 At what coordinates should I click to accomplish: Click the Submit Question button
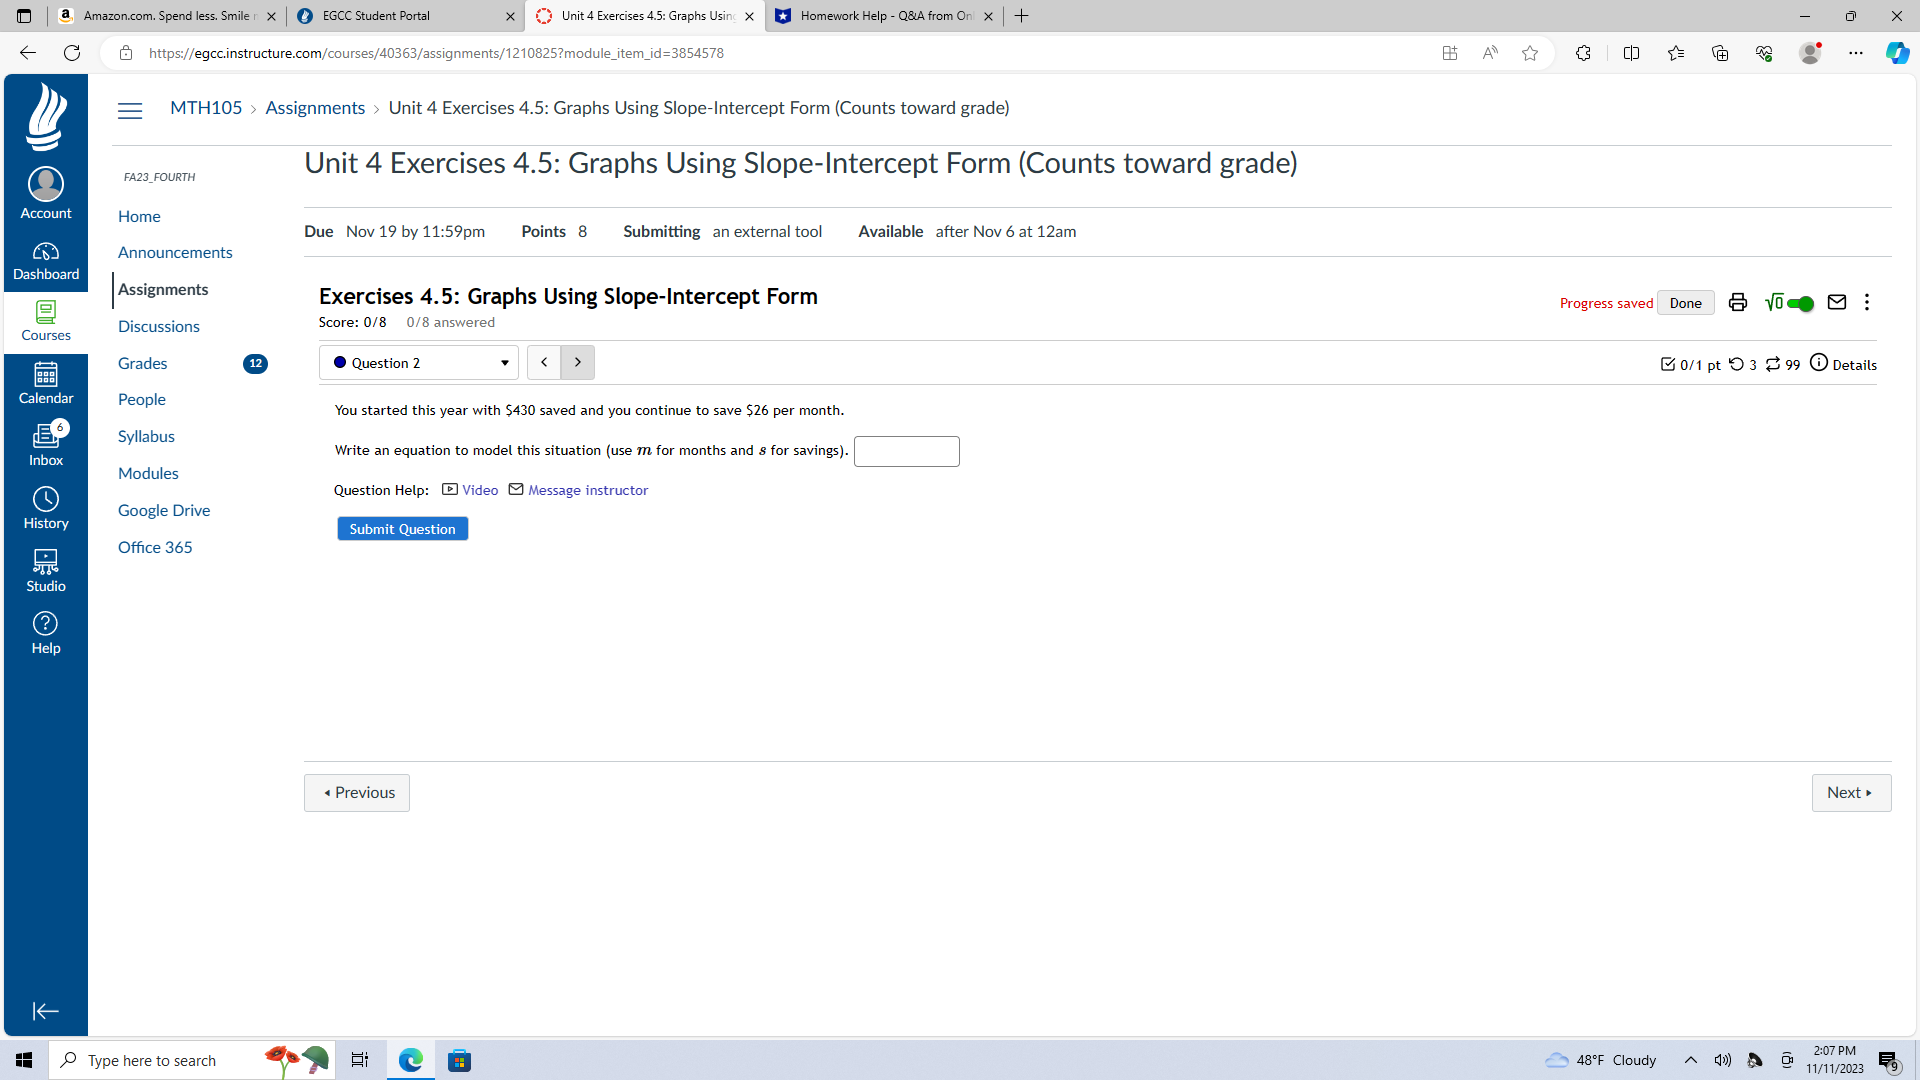tap(402, 528)
